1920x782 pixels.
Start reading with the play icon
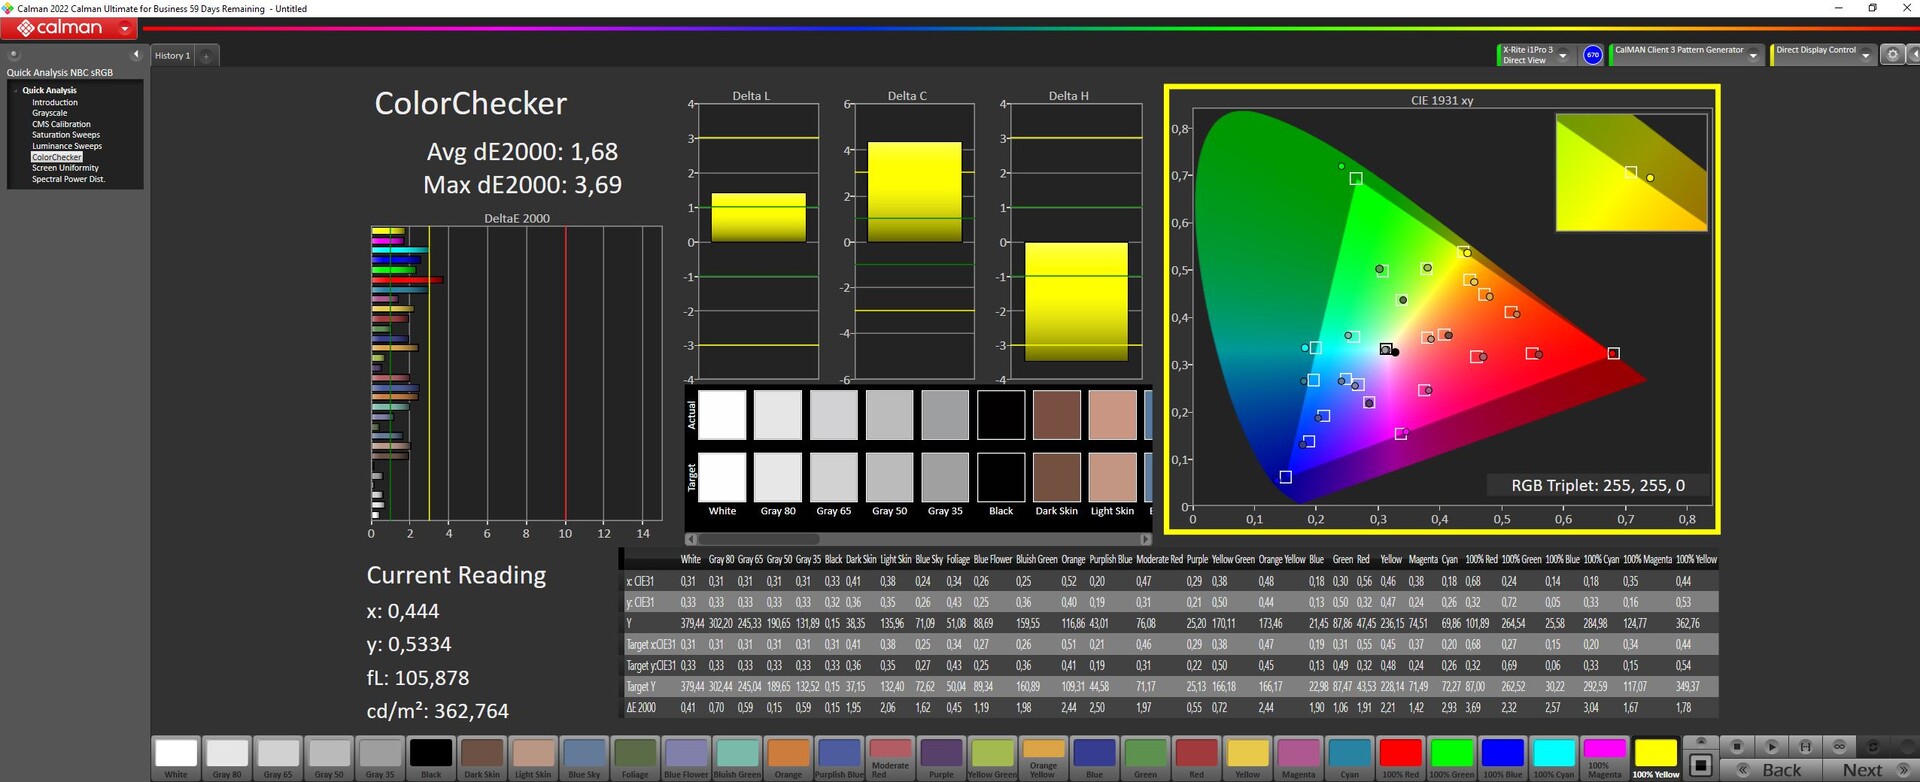1771,746
